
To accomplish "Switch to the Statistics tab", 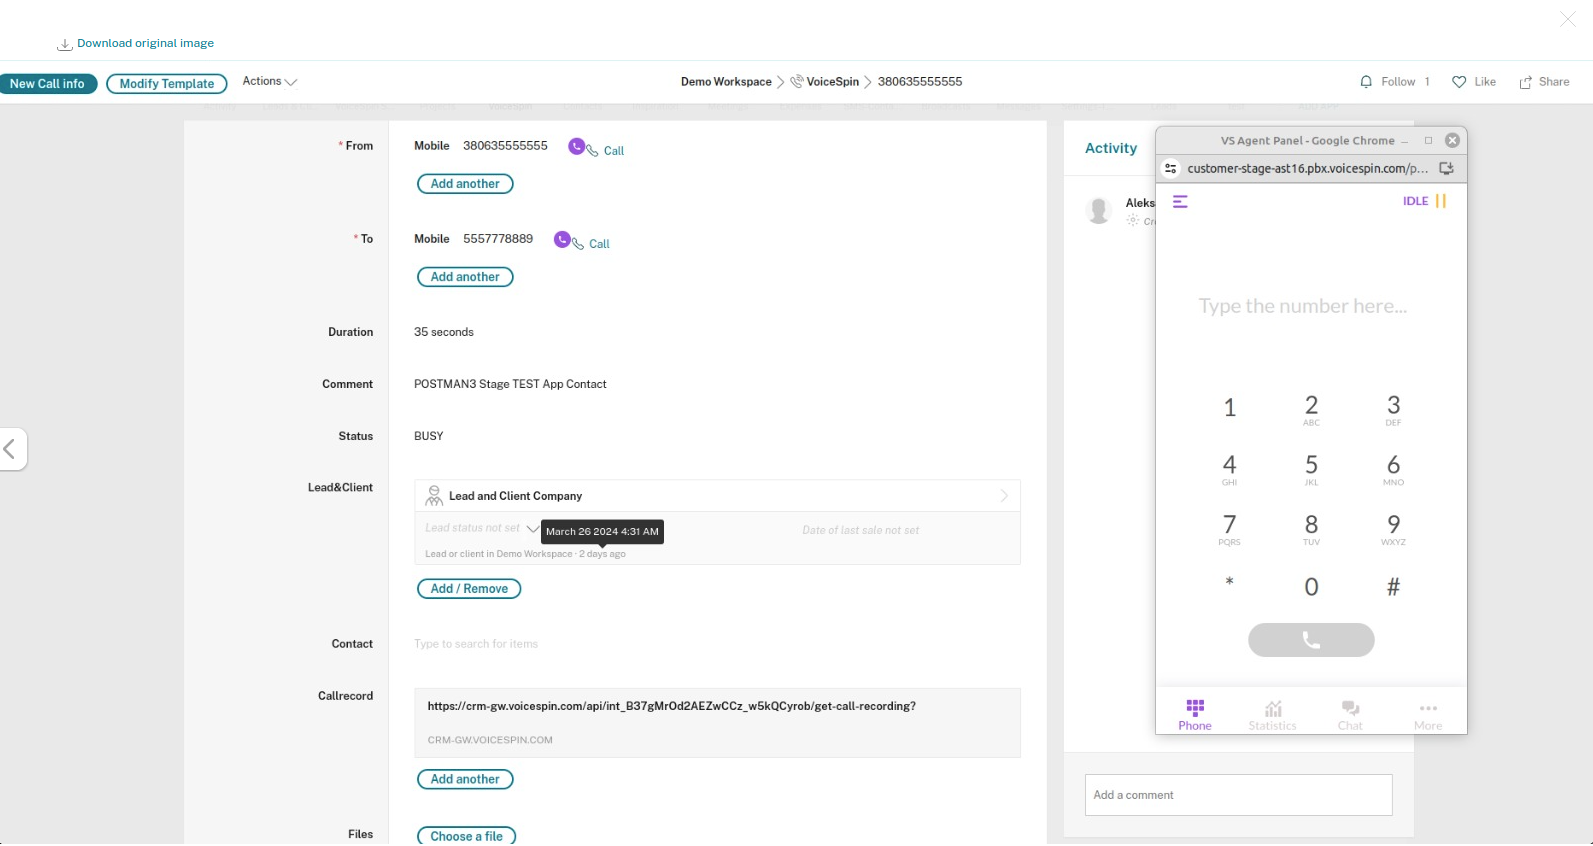I will (1272, 715).
